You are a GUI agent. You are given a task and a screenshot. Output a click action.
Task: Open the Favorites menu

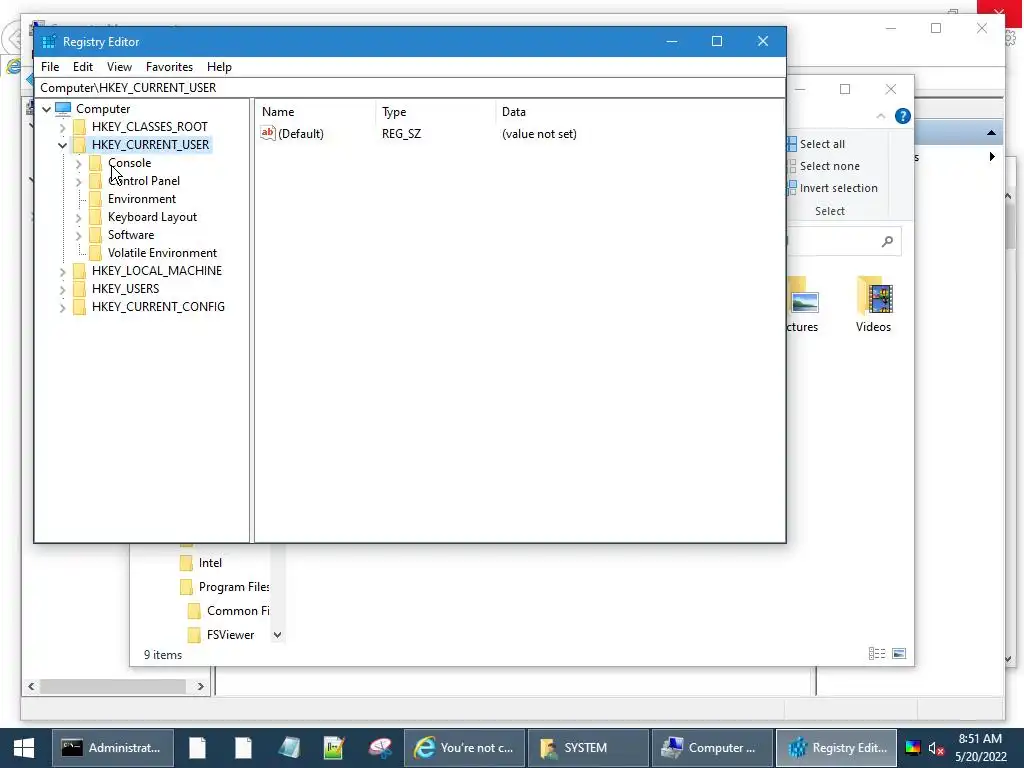click(169, 67)
